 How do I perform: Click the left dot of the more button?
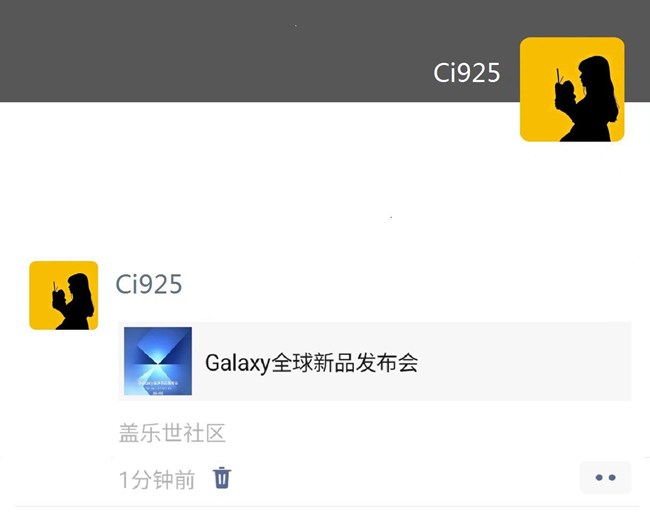(x=599, y=478)
